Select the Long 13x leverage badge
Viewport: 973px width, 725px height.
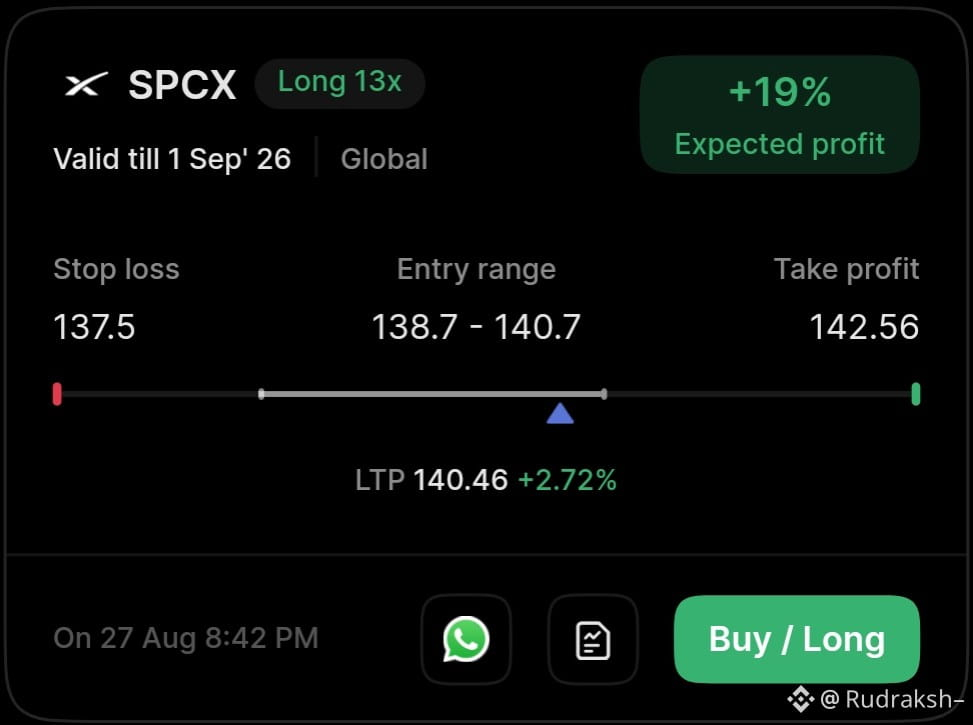tap(339, 83)
